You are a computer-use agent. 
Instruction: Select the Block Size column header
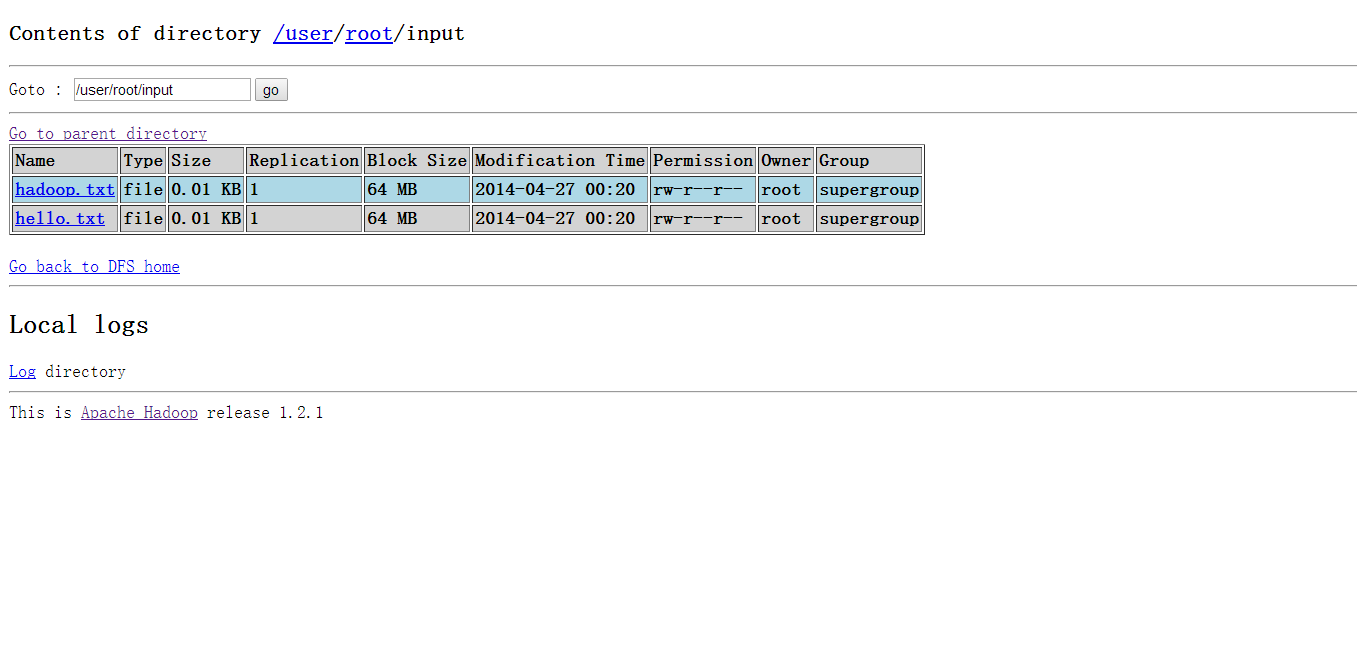point(416,161)
